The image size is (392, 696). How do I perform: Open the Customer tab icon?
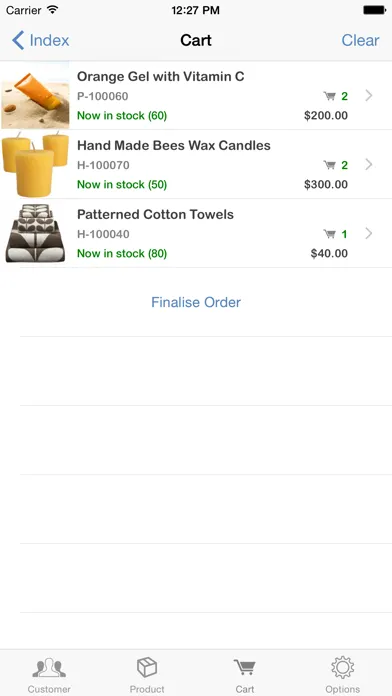[x=49, y=668]
